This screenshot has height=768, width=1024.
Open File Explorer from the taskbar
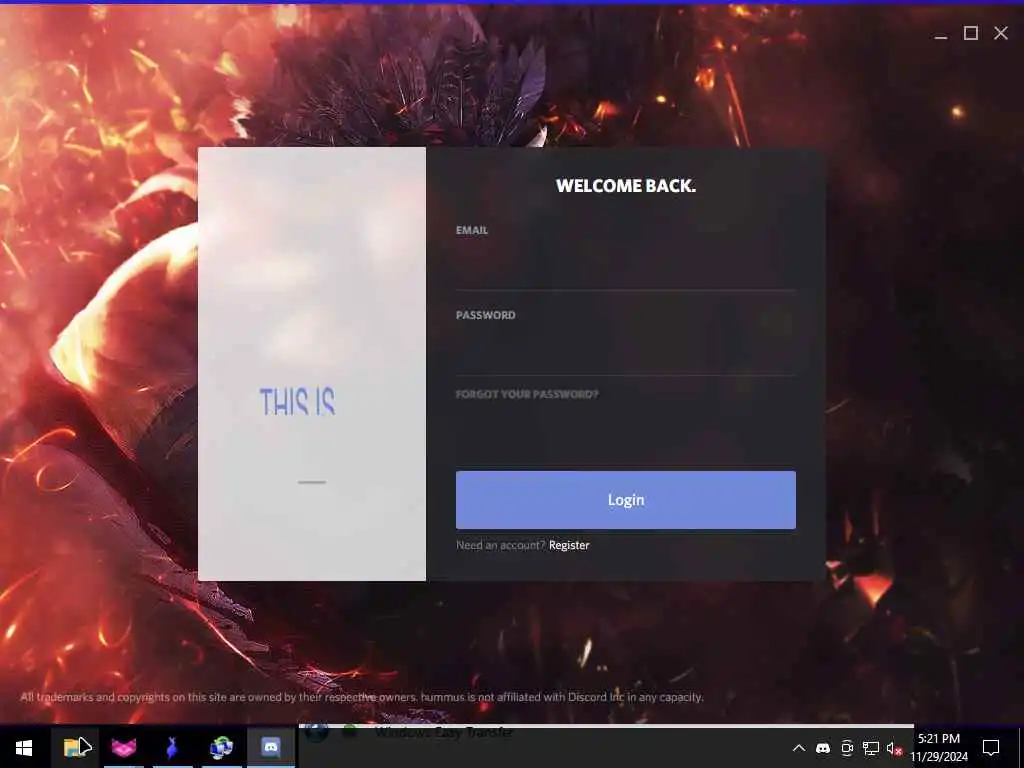coord(75,748)
